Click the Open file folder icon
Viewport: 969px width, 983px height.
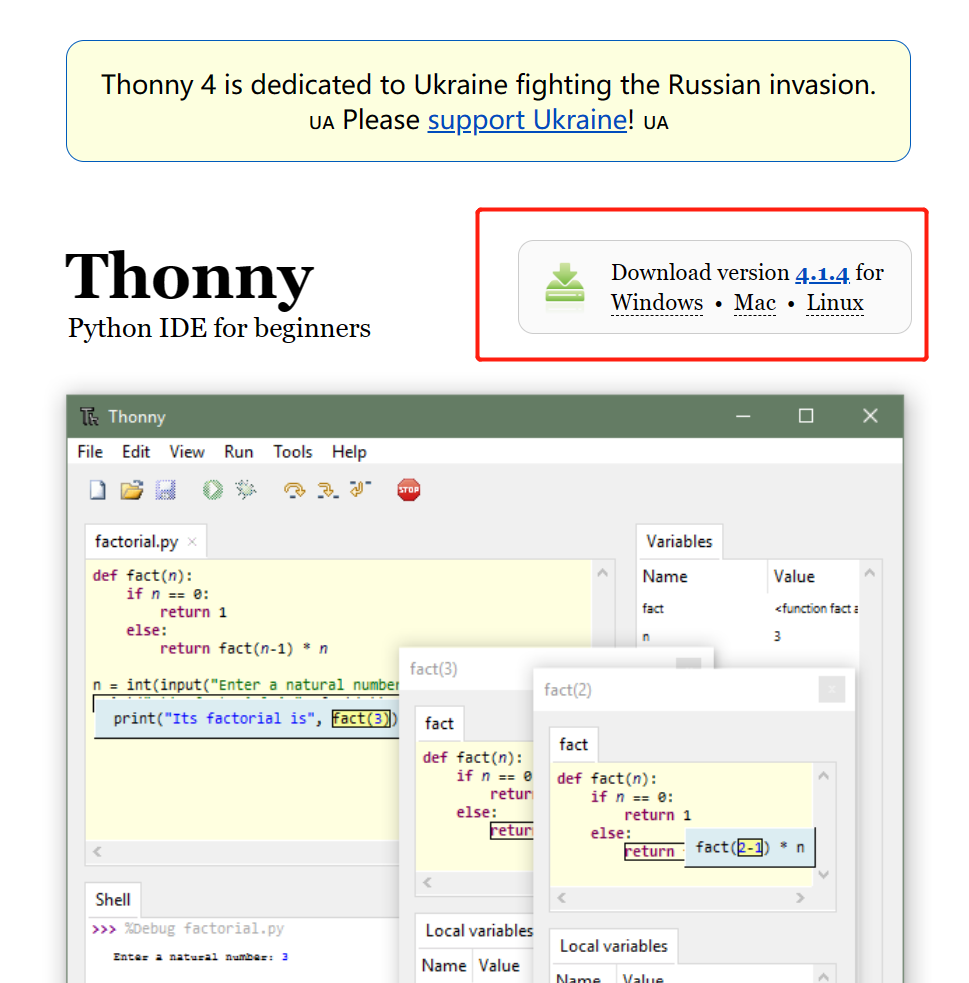click(132, 490)
